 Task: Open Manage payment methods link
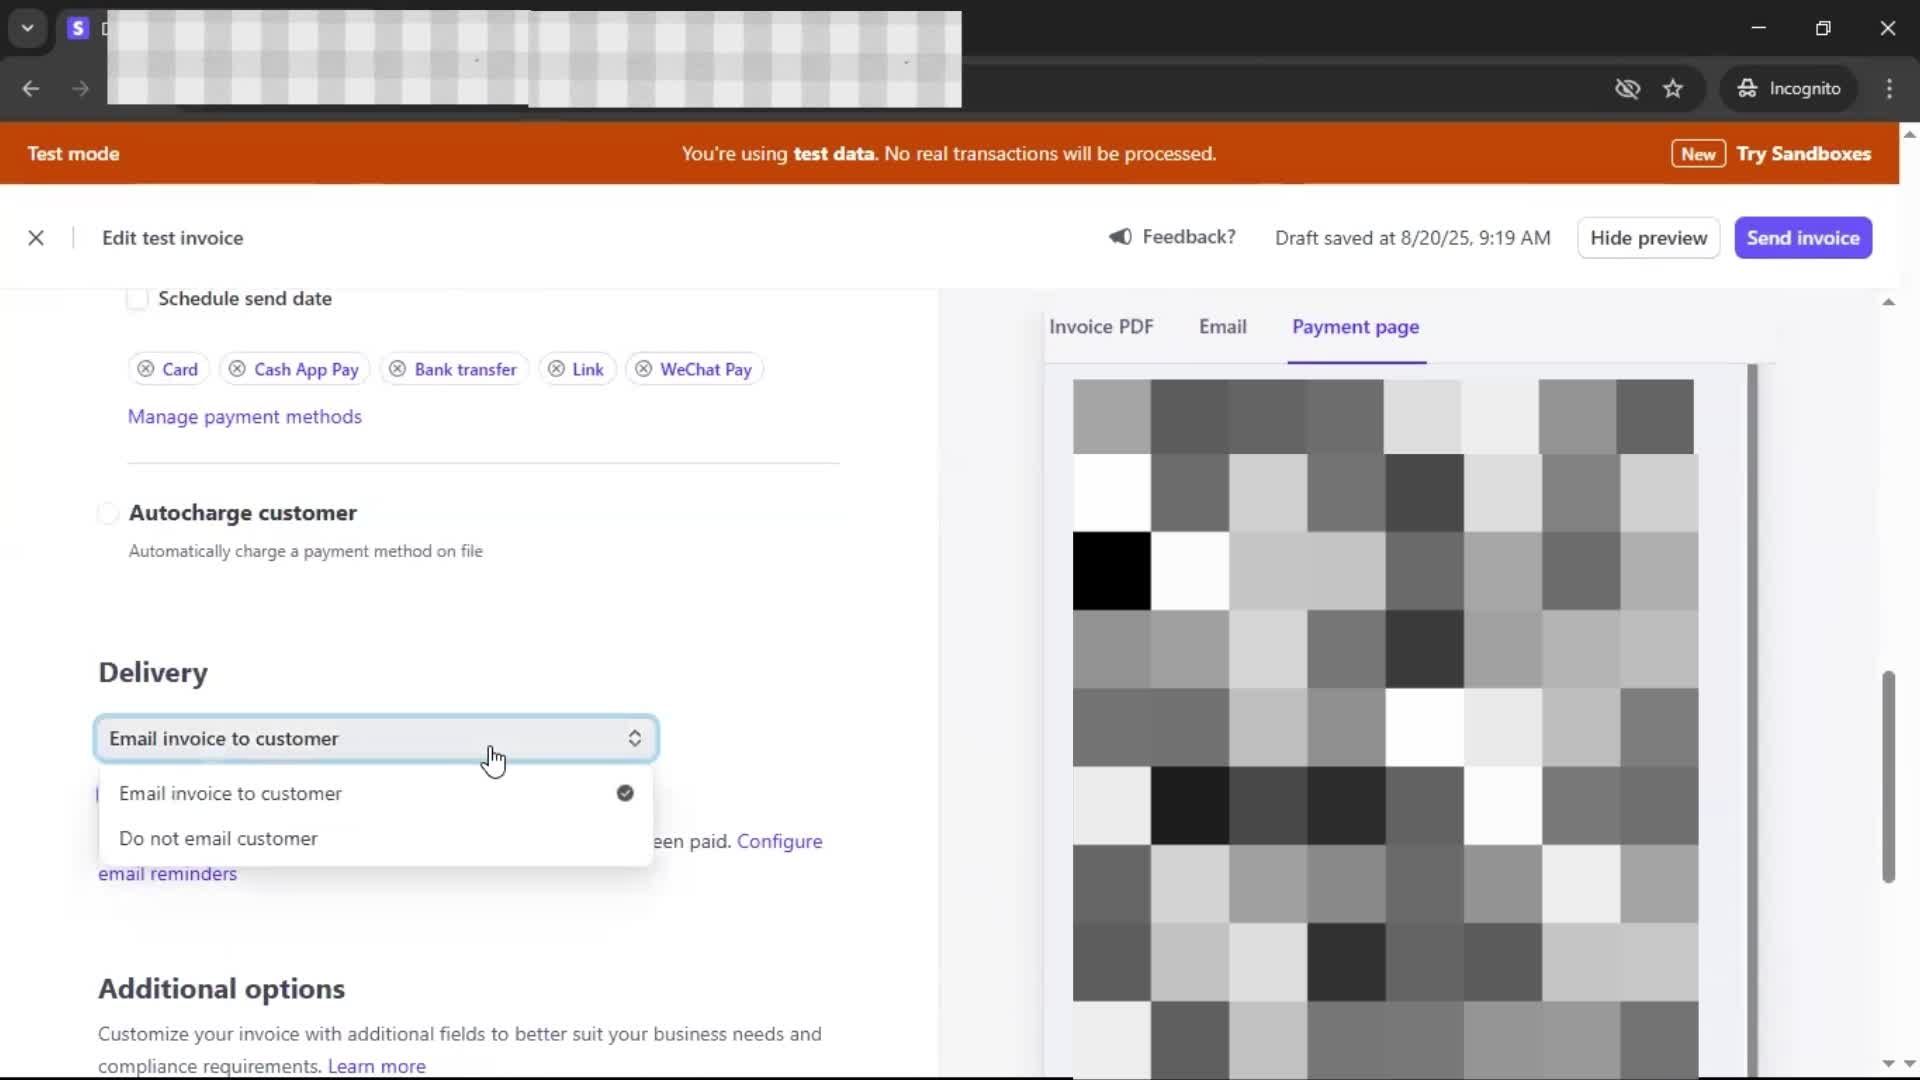244,417
